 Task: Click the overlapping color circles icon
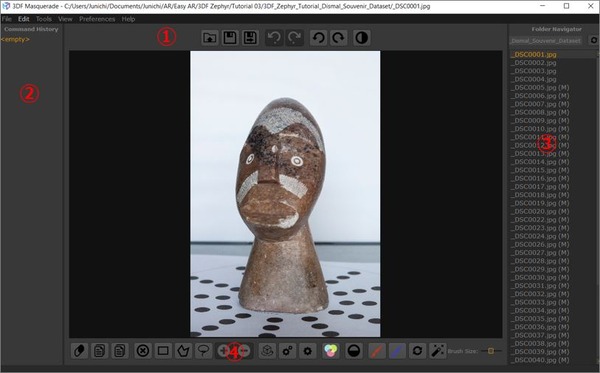pyautogui.click(x=331, y=350)
